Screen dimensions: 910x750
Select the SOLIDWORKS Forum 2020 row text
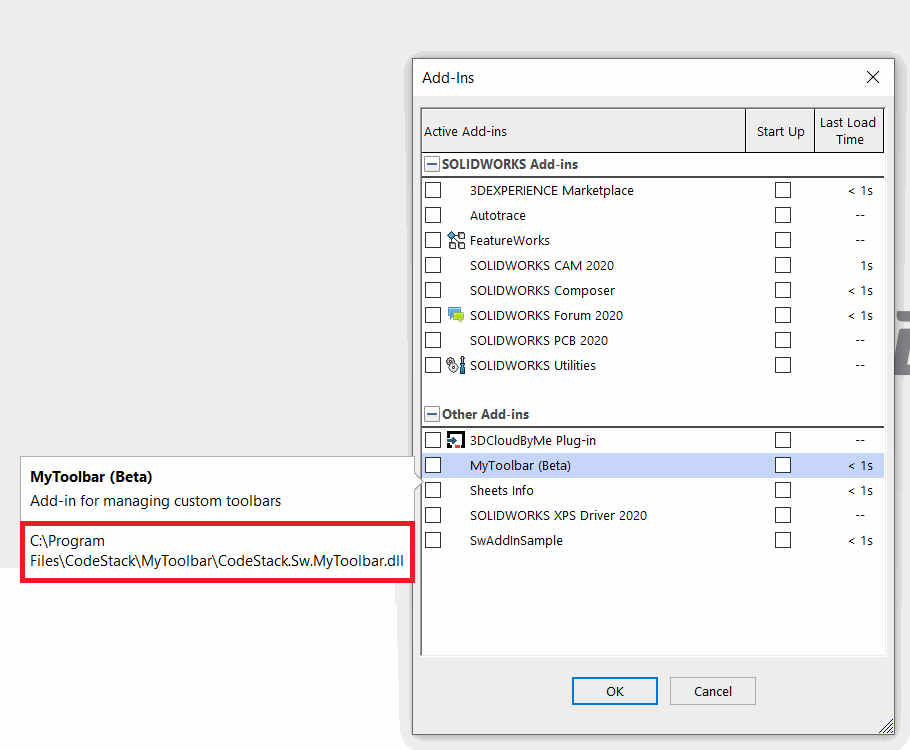[x=546, y=315]
